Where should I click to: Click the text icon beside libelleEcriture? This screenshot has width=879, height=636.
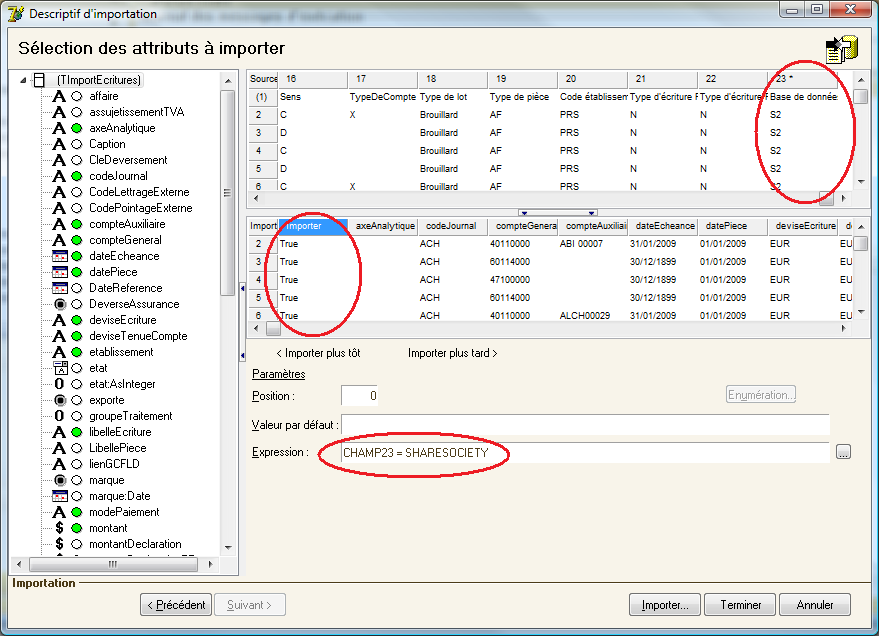point(59,432)
